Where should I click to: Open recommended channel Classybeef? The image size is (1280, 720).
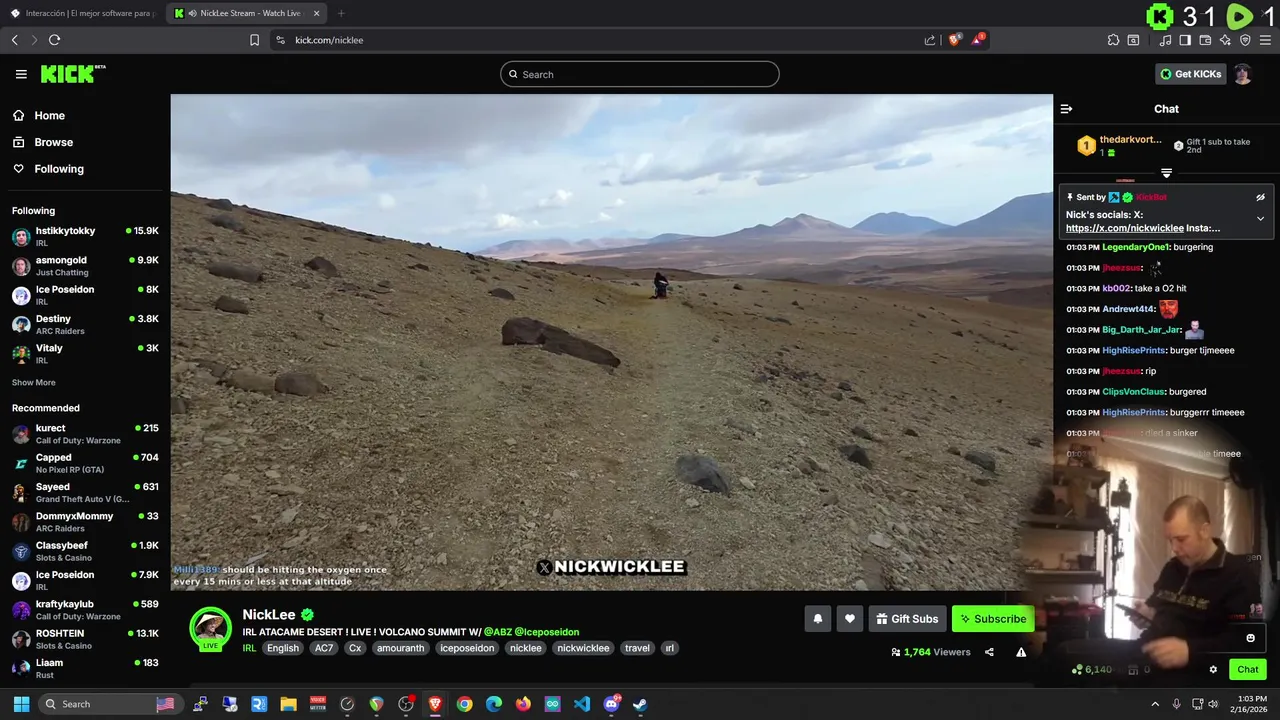click(85, 551)
